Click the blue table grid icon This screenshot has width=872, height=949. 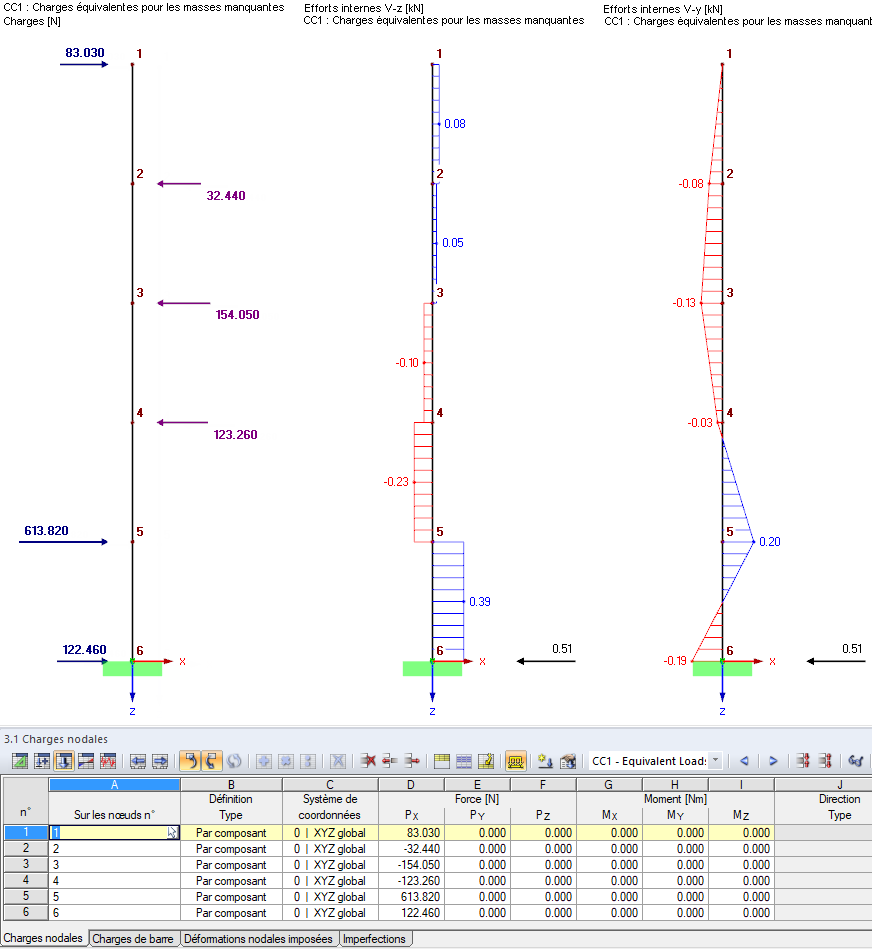pos(464,761)
